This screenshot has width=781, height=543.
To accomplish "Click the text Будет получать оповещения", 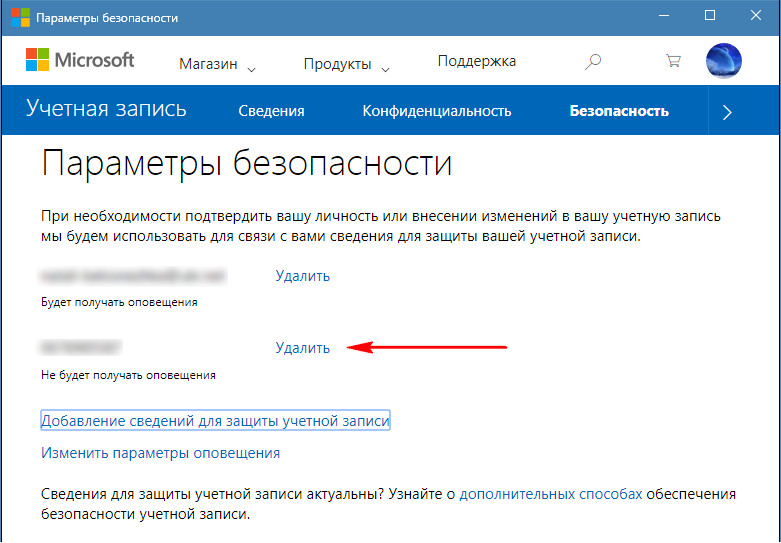I will pyautogui.click(x=119, y=302).
